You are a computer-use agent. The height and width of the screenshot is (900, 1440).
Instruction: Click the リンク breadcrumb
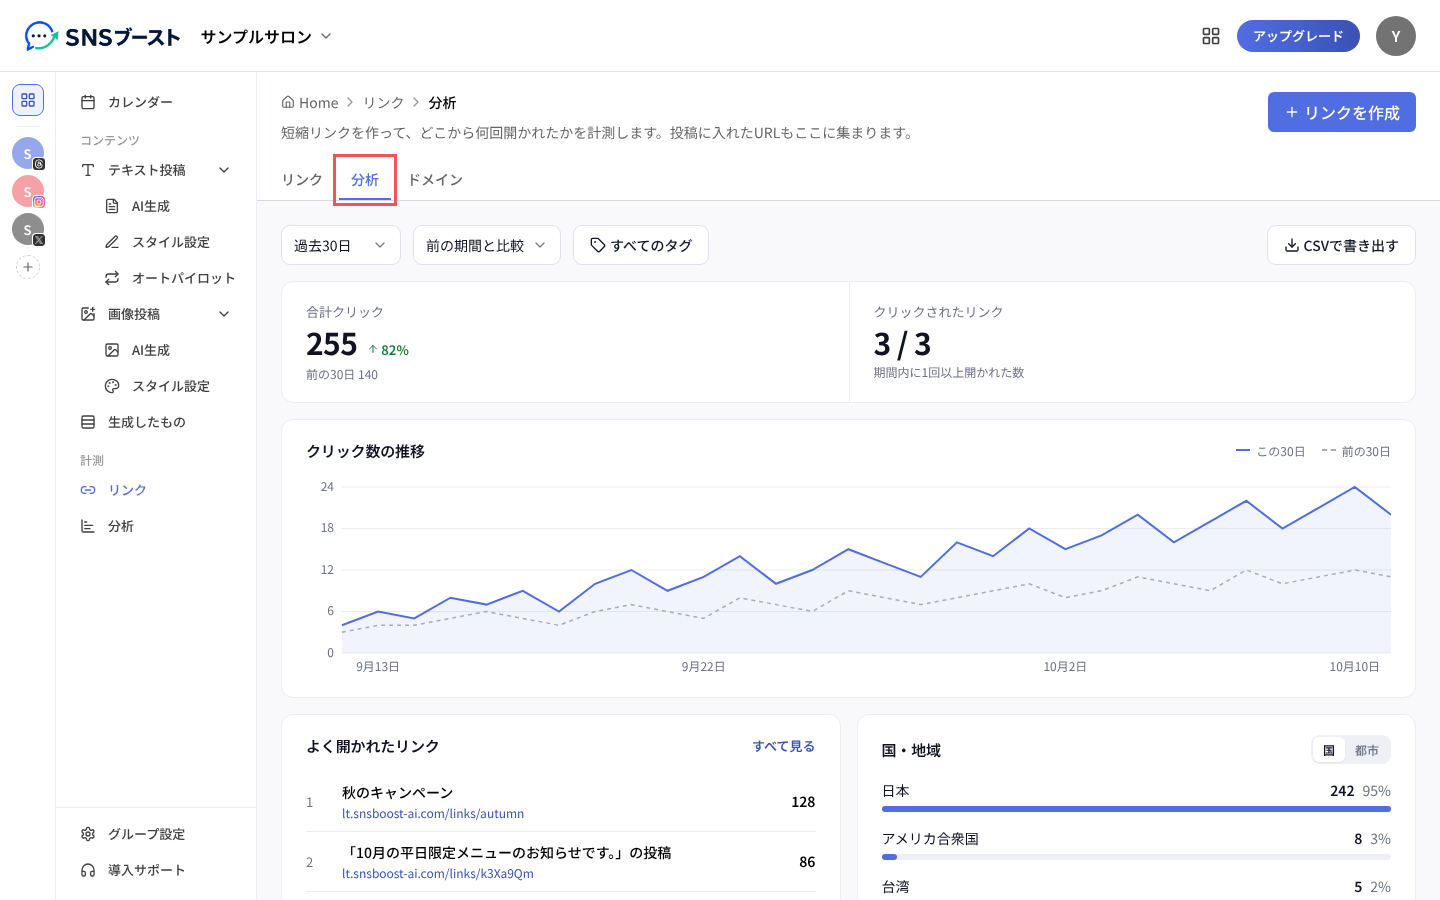click(383, 102)
